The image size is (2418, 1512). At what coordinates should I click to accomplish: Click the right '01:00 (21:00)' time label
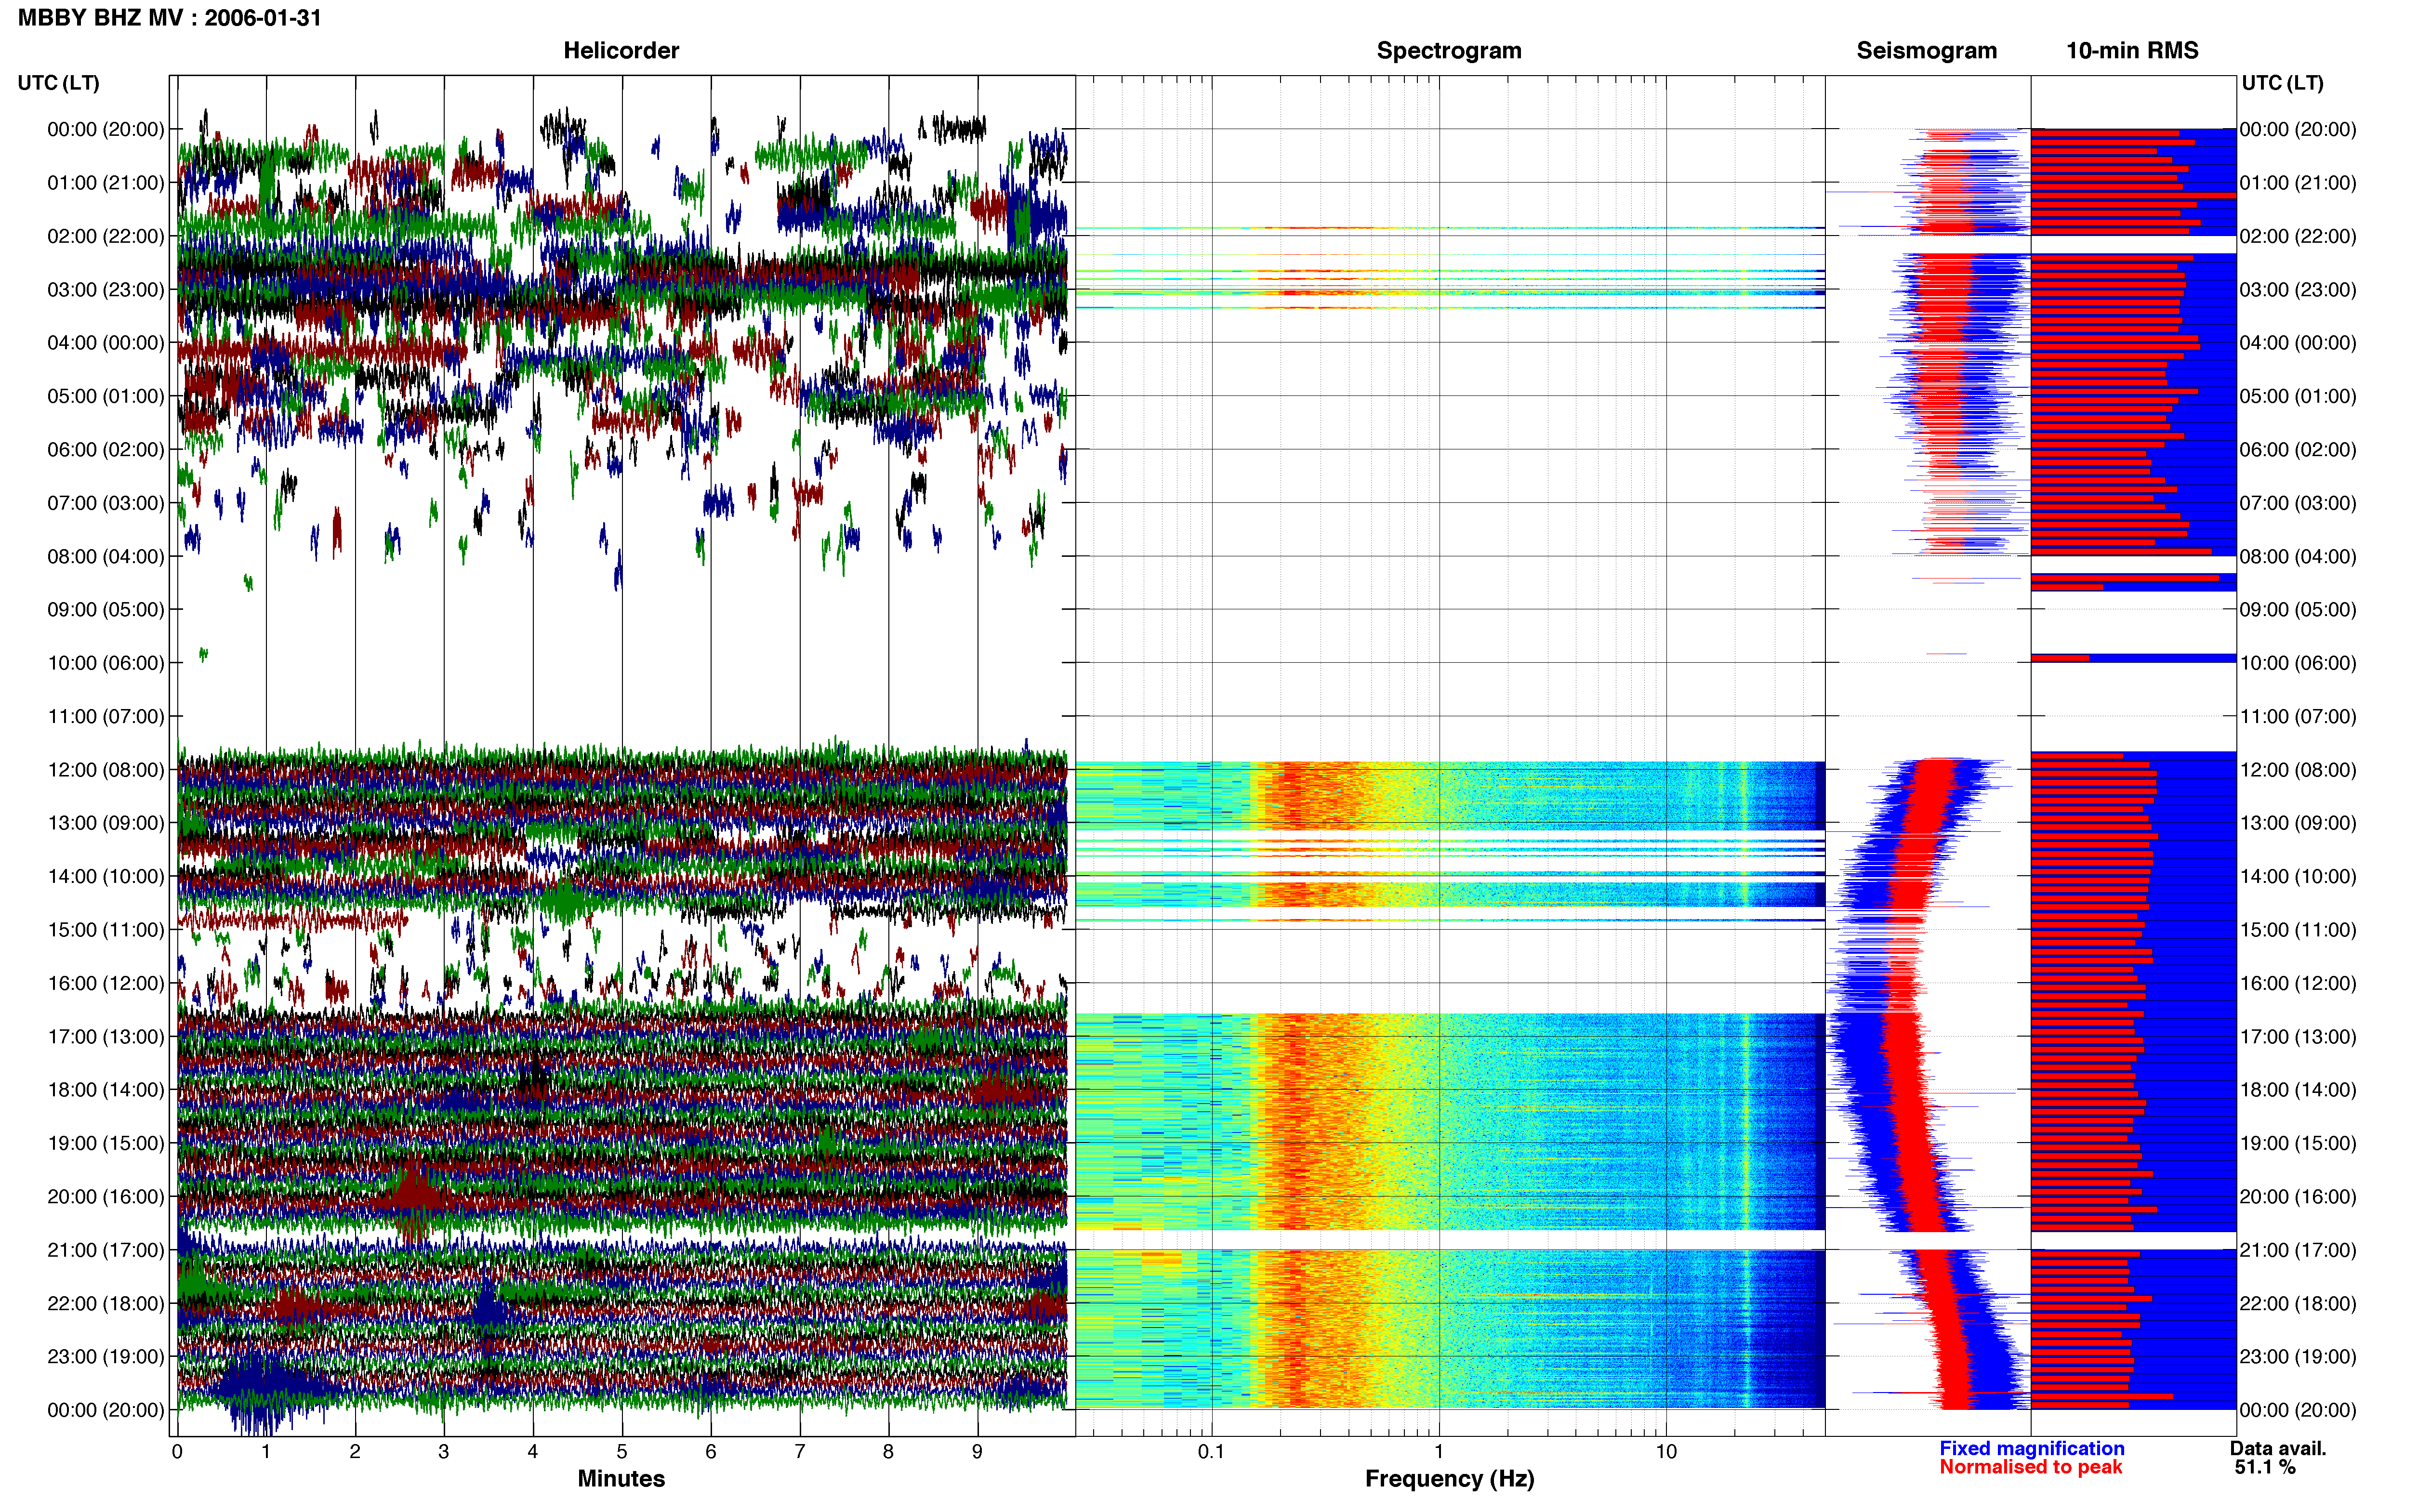coord(2298,183)
